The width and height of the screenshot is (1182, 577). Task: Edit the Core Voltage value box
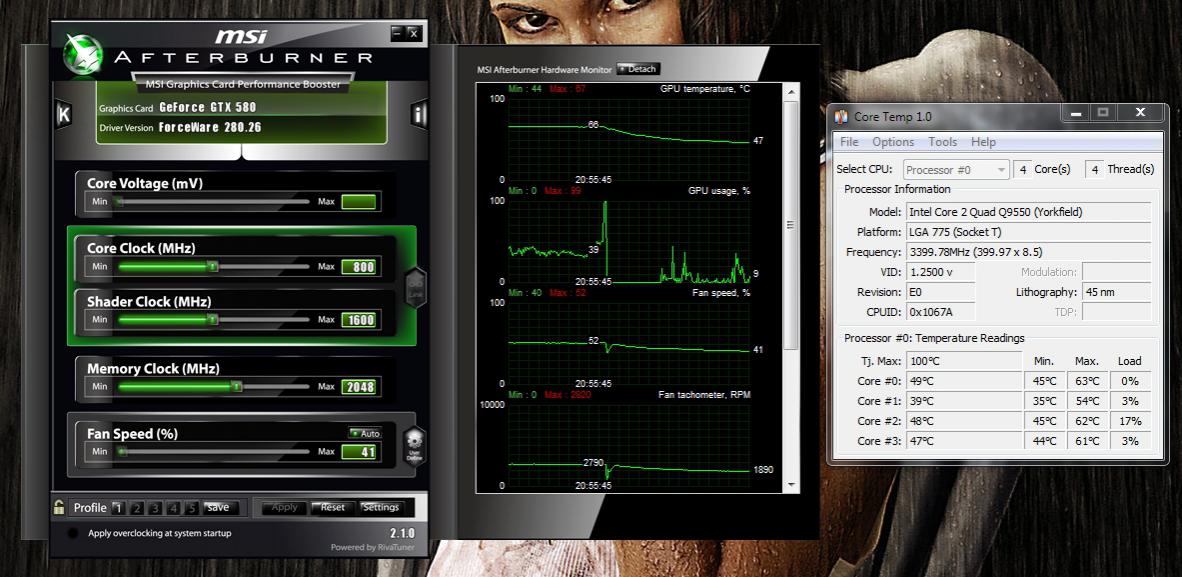point(358,202)
